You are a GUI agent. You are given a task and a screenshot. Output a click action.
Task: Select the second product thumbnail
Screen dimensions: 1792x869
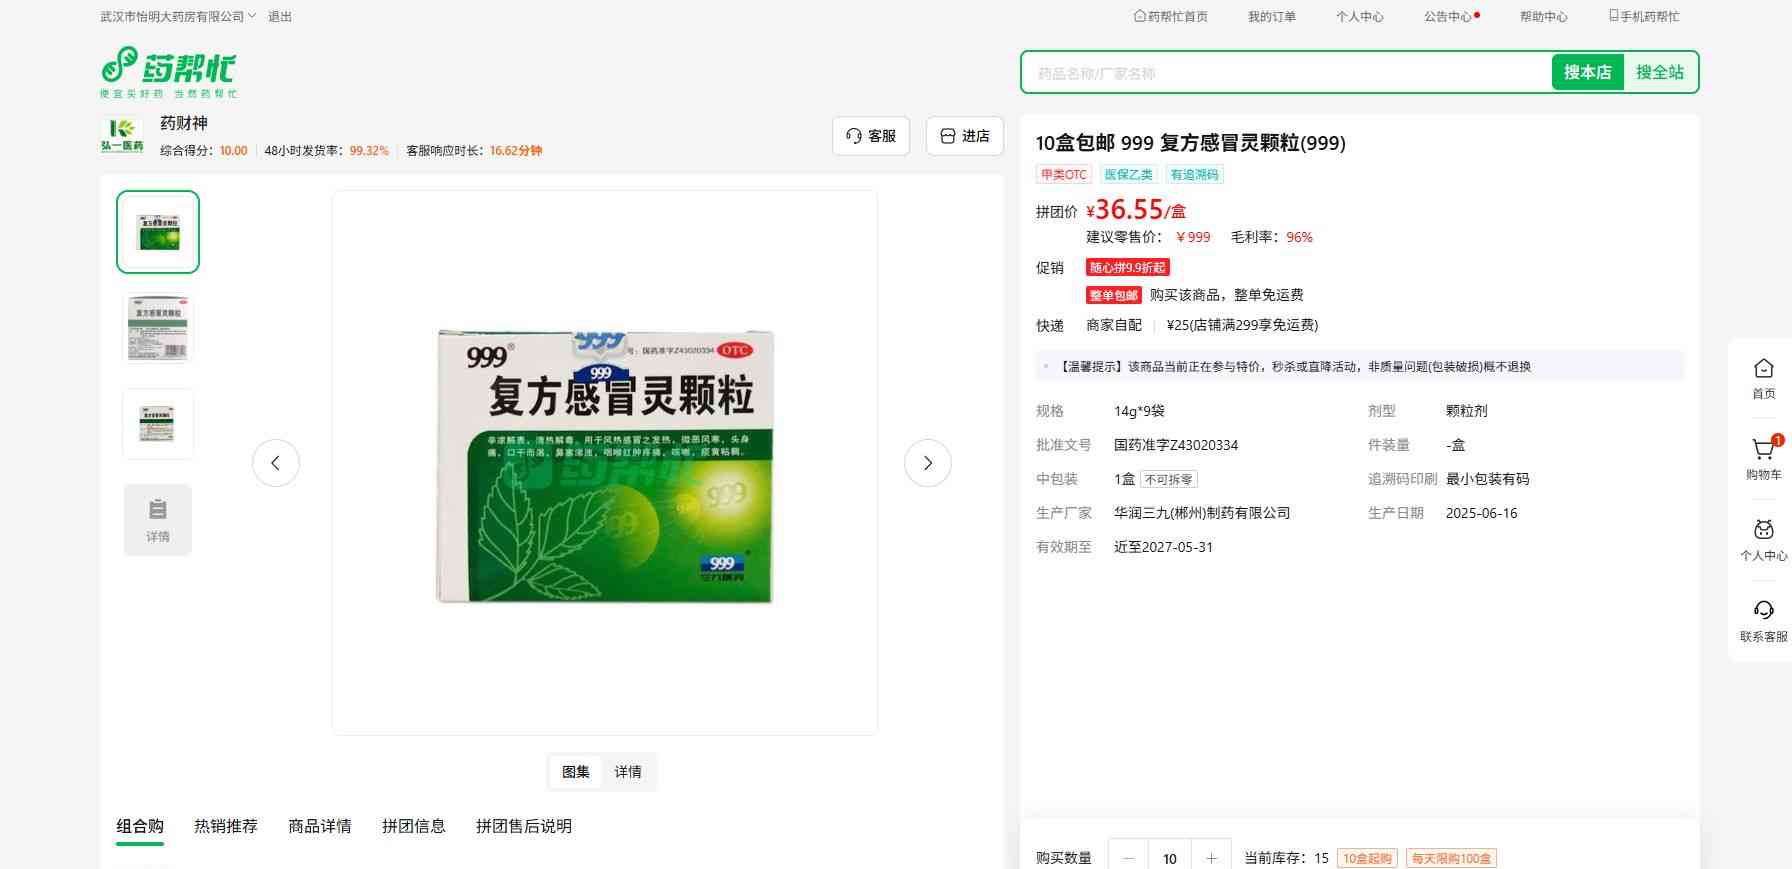pyautogui.click(x=158, y=328)
